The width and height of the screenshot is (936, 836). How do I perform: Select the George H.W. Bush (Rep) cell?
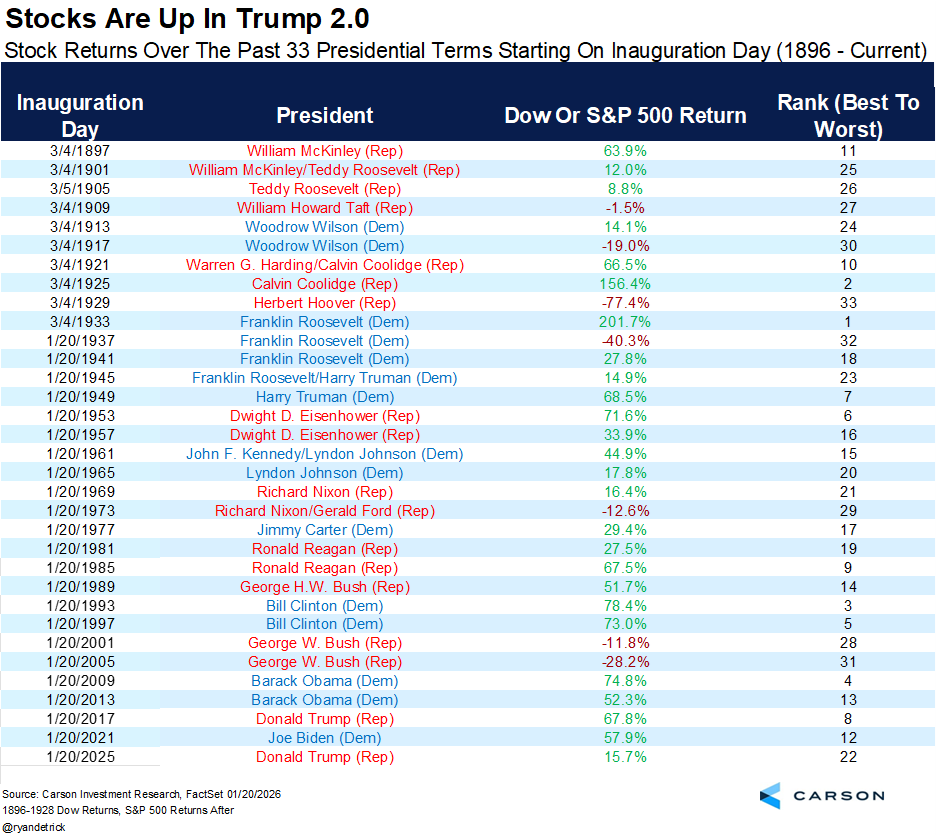click(x=325, y=587)
